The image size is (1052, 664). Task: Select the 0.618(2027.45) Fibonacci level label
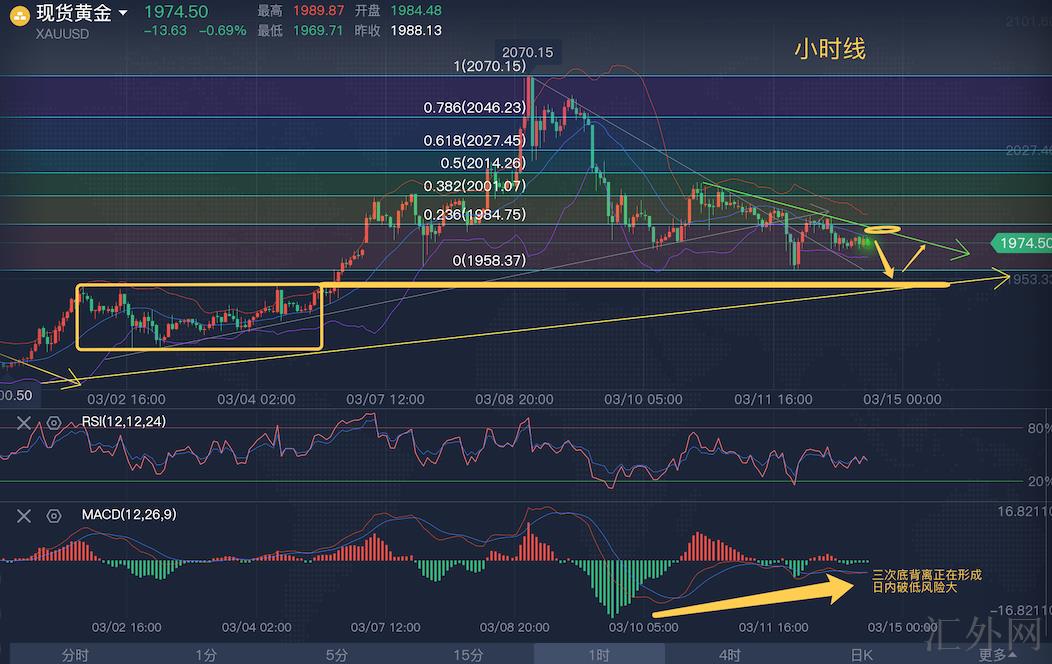tap(476, 141)
